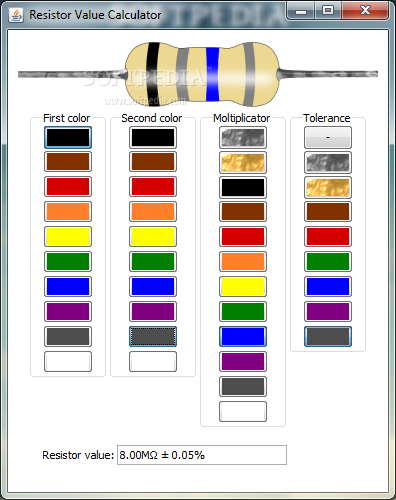Select green in First color column

coord(68,262)
